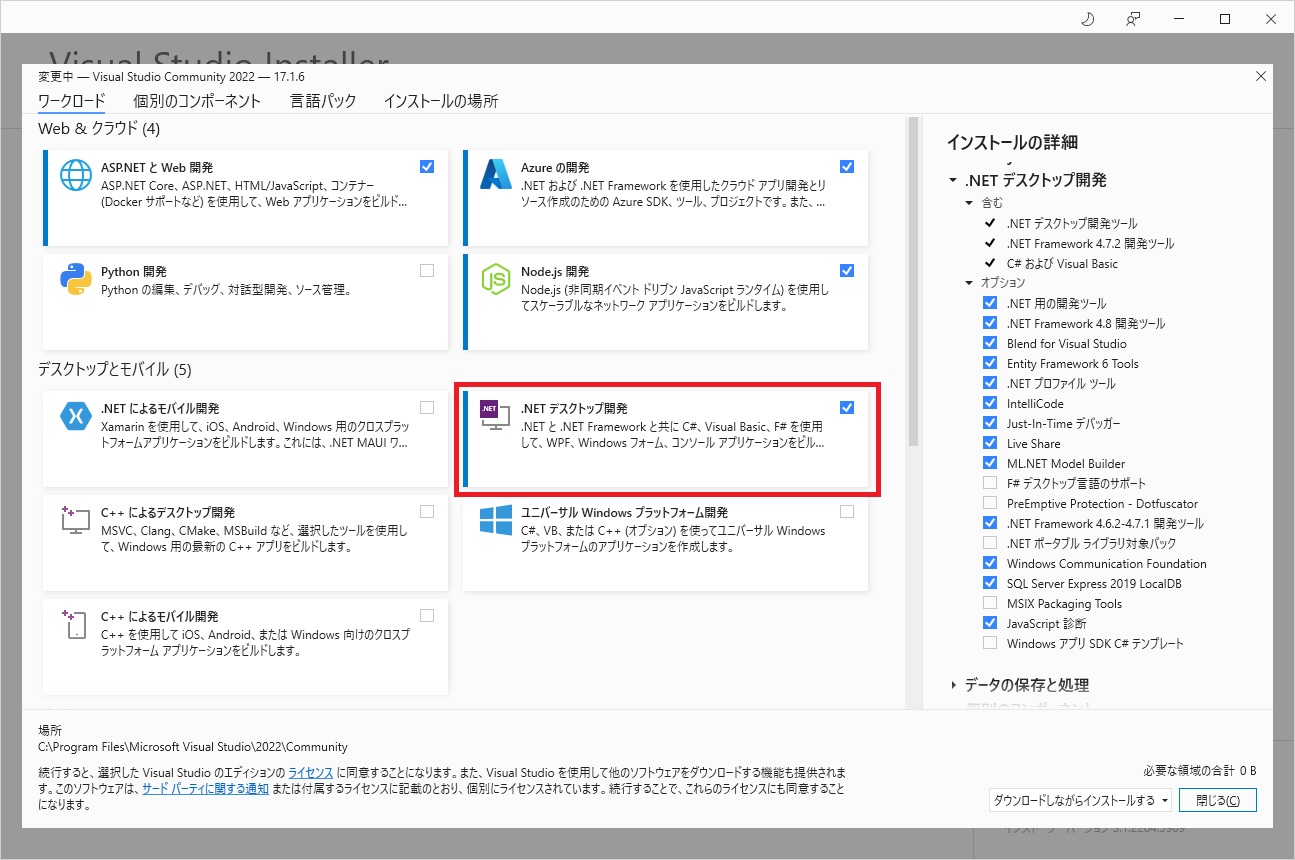The image size is (1295, 860).
Task: Click the Xamarin .NET mobile development icon
Action: (75, 416)
